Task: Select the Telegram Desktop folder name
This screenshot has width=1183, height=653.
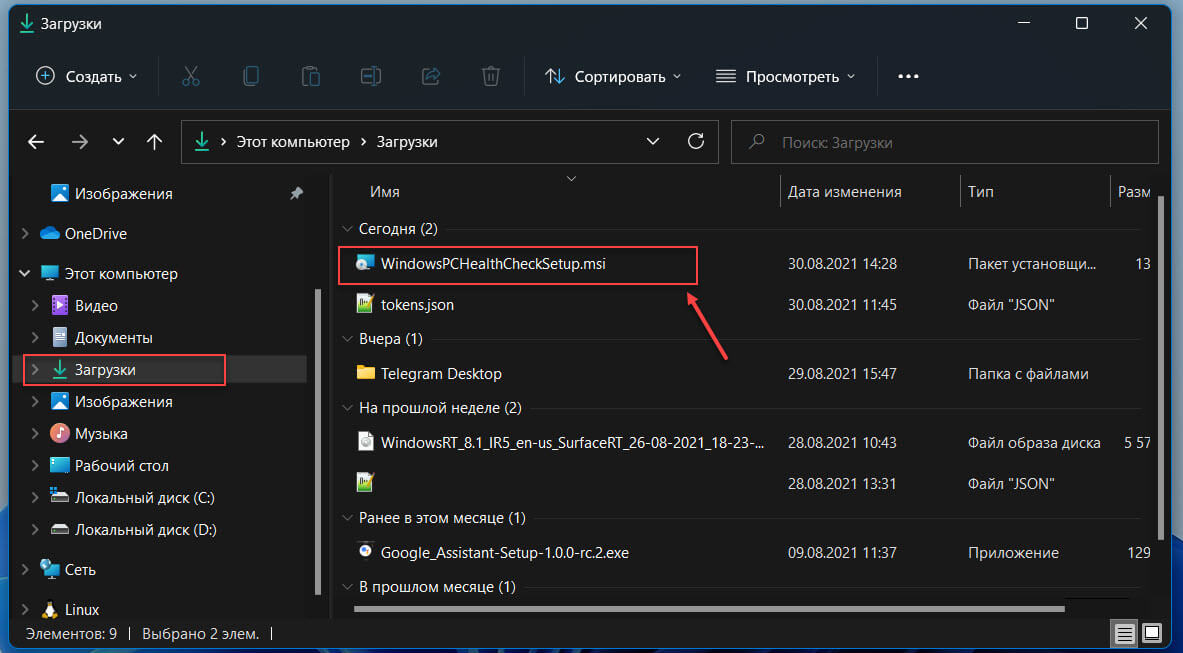Action: [441, 373]
